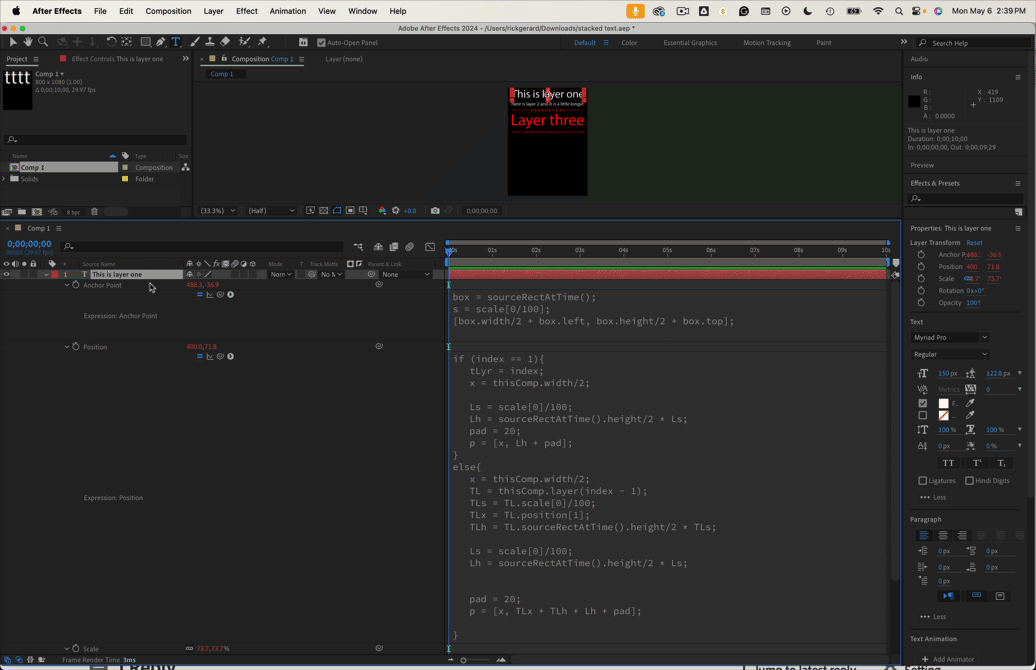Pick the Clone Stamp tool
The height and width of the screenshot is (670, 1036).
210,42
